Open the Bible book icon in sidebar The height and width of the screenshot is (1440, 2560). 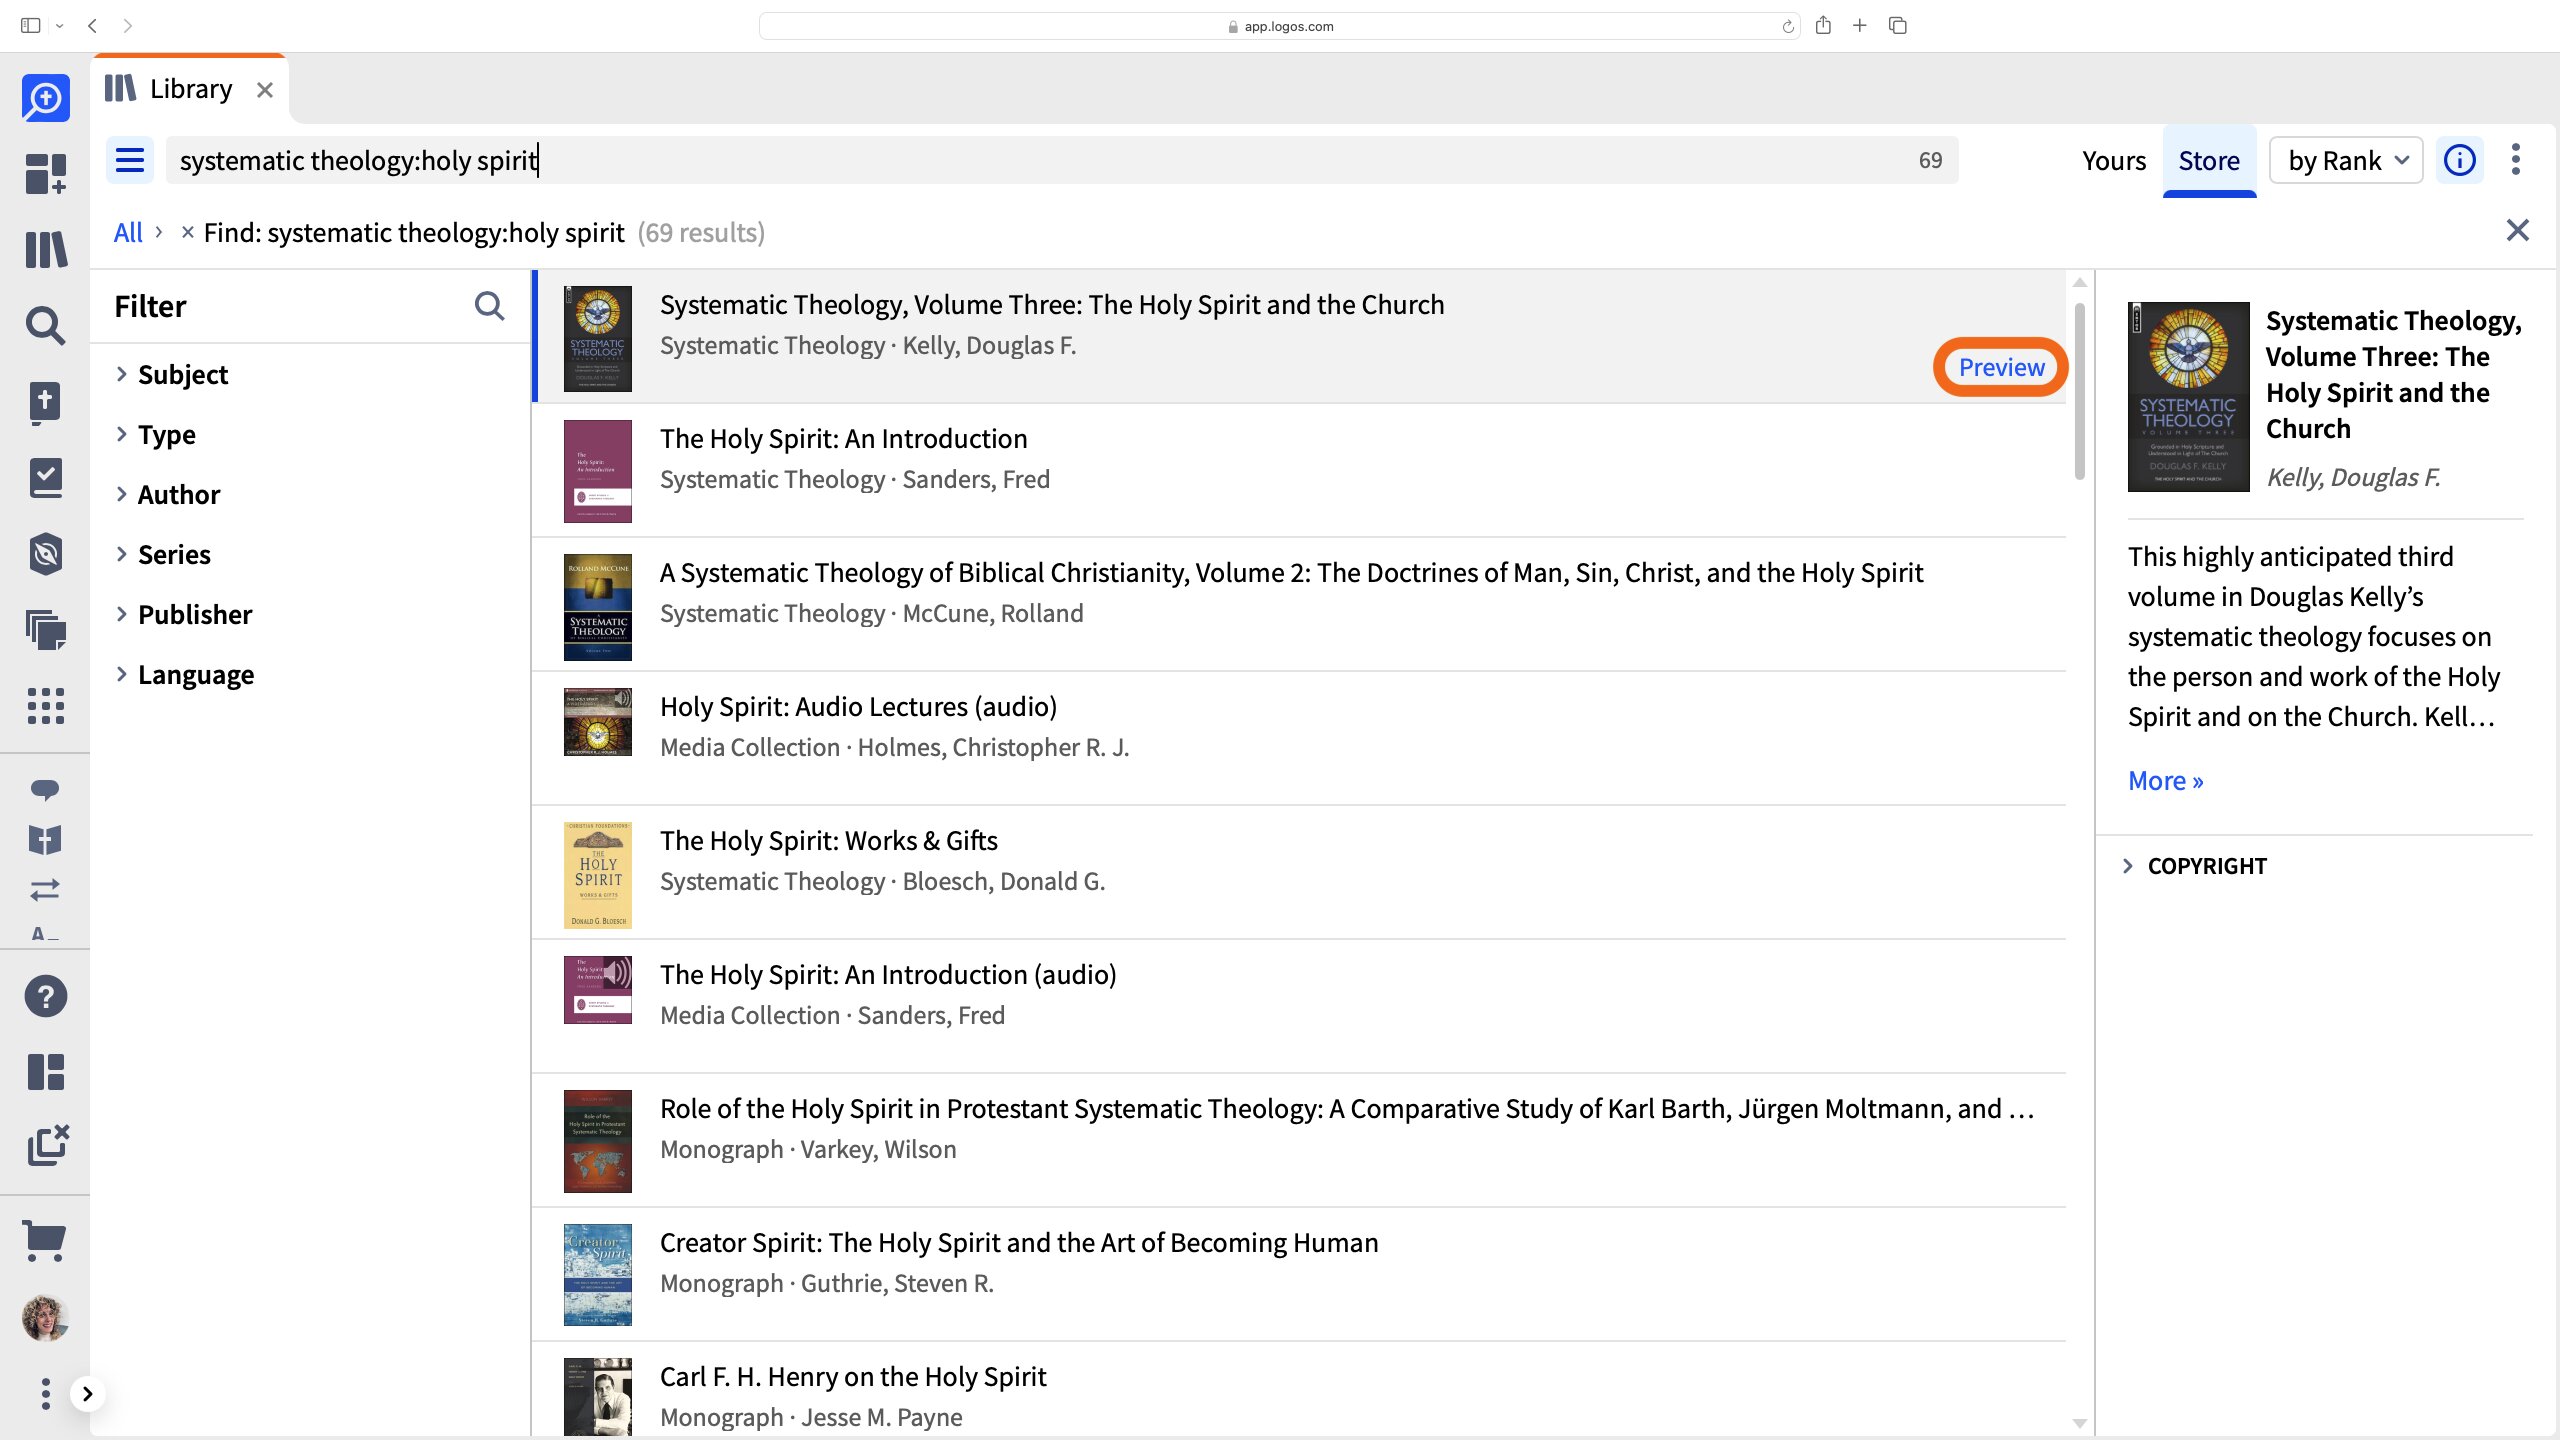46,402
